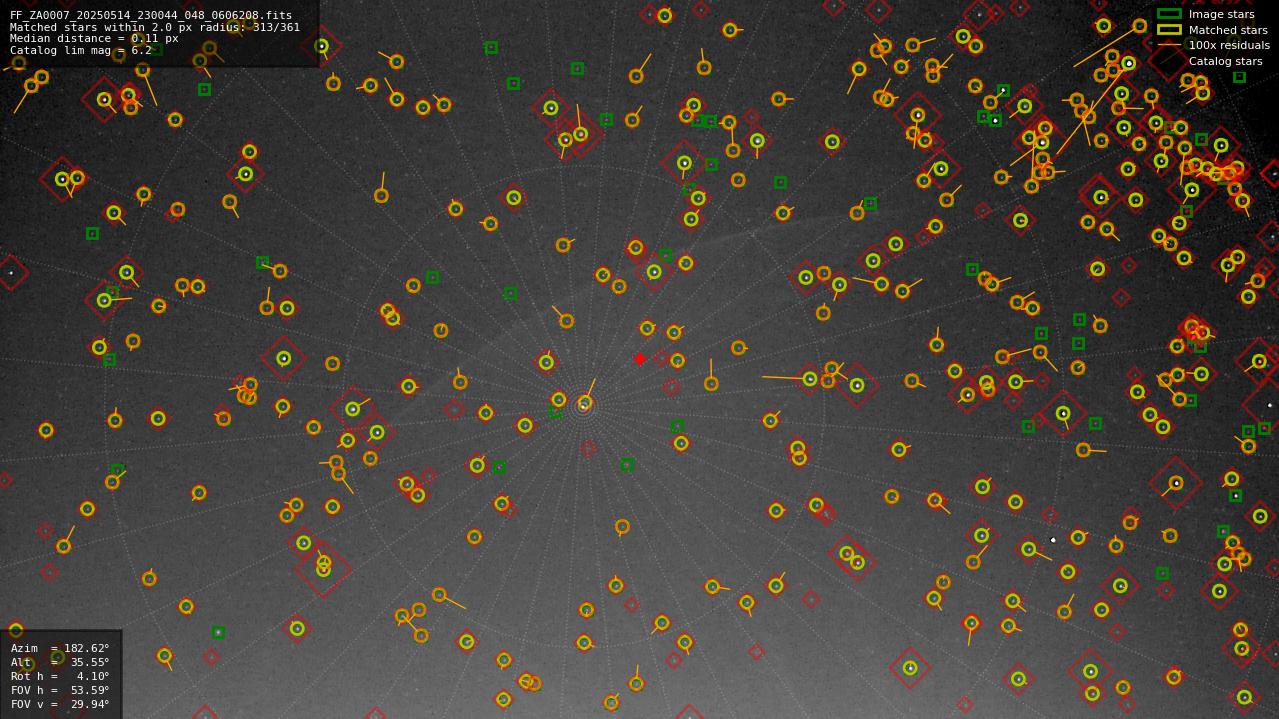Select the 'Image stars' legend label
This screenshot has height=719, width=1279.
click(1221, 14)
